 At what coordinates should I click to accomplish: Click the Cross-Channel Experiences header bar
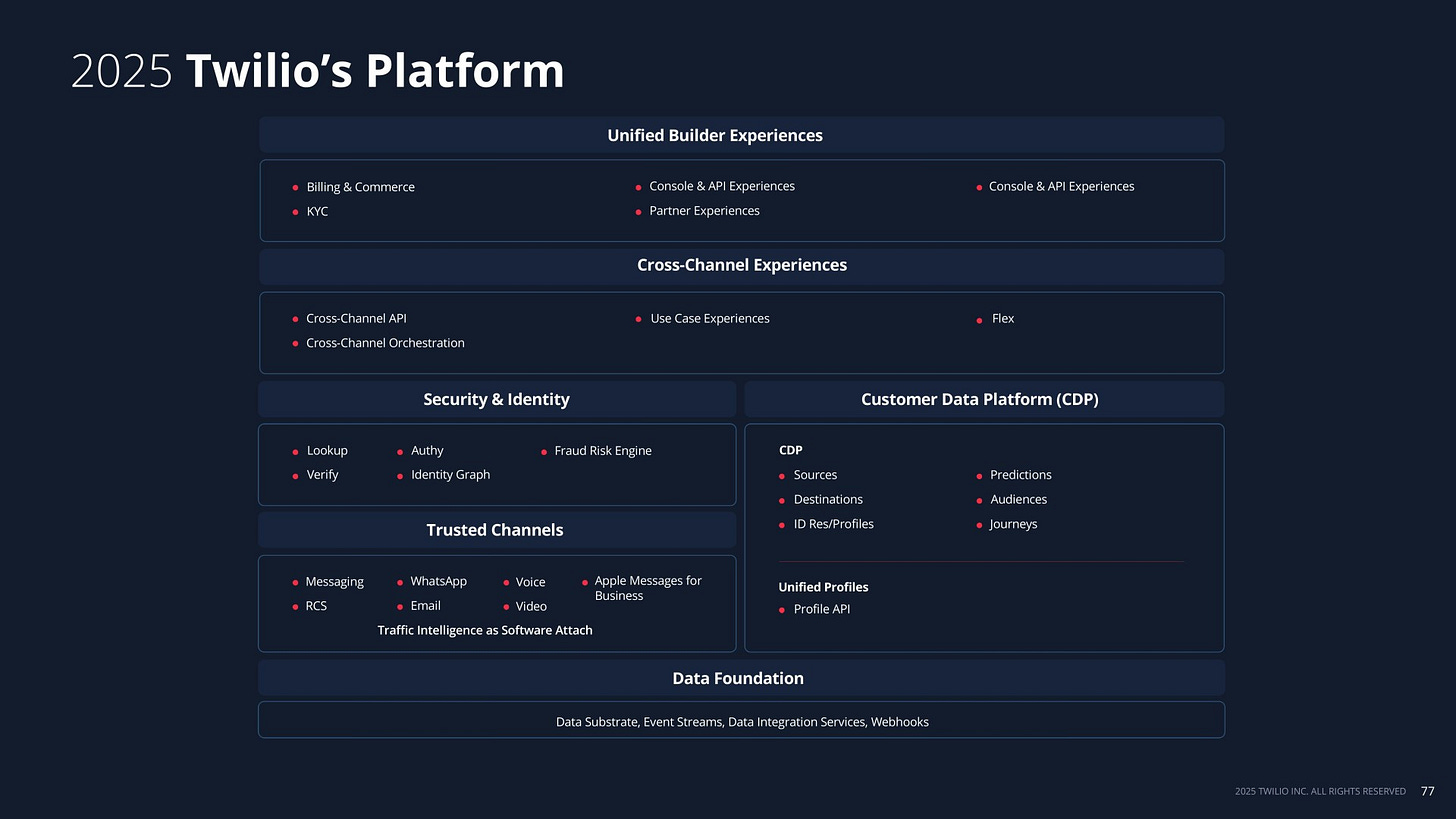tap(741, 266)
